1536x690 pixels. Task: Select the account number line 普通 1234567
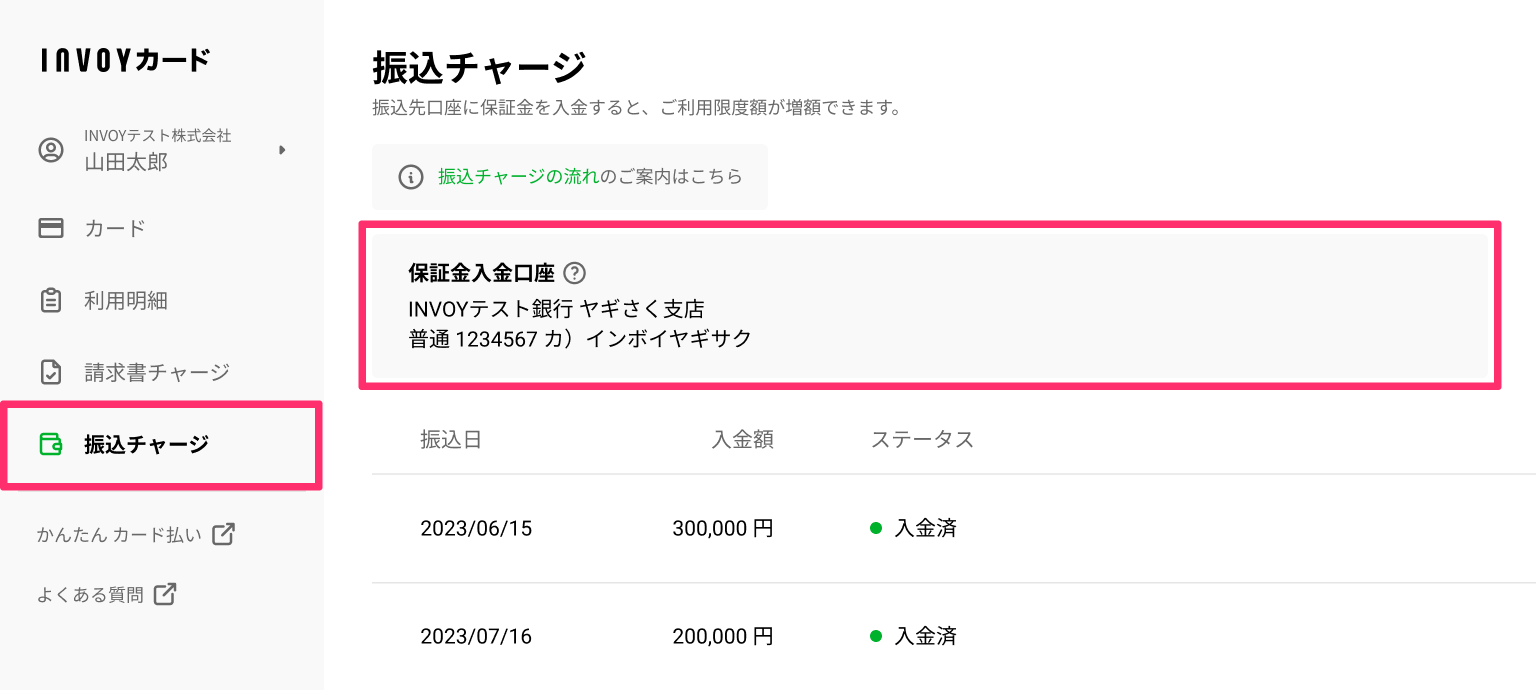(x=580, y=339)
